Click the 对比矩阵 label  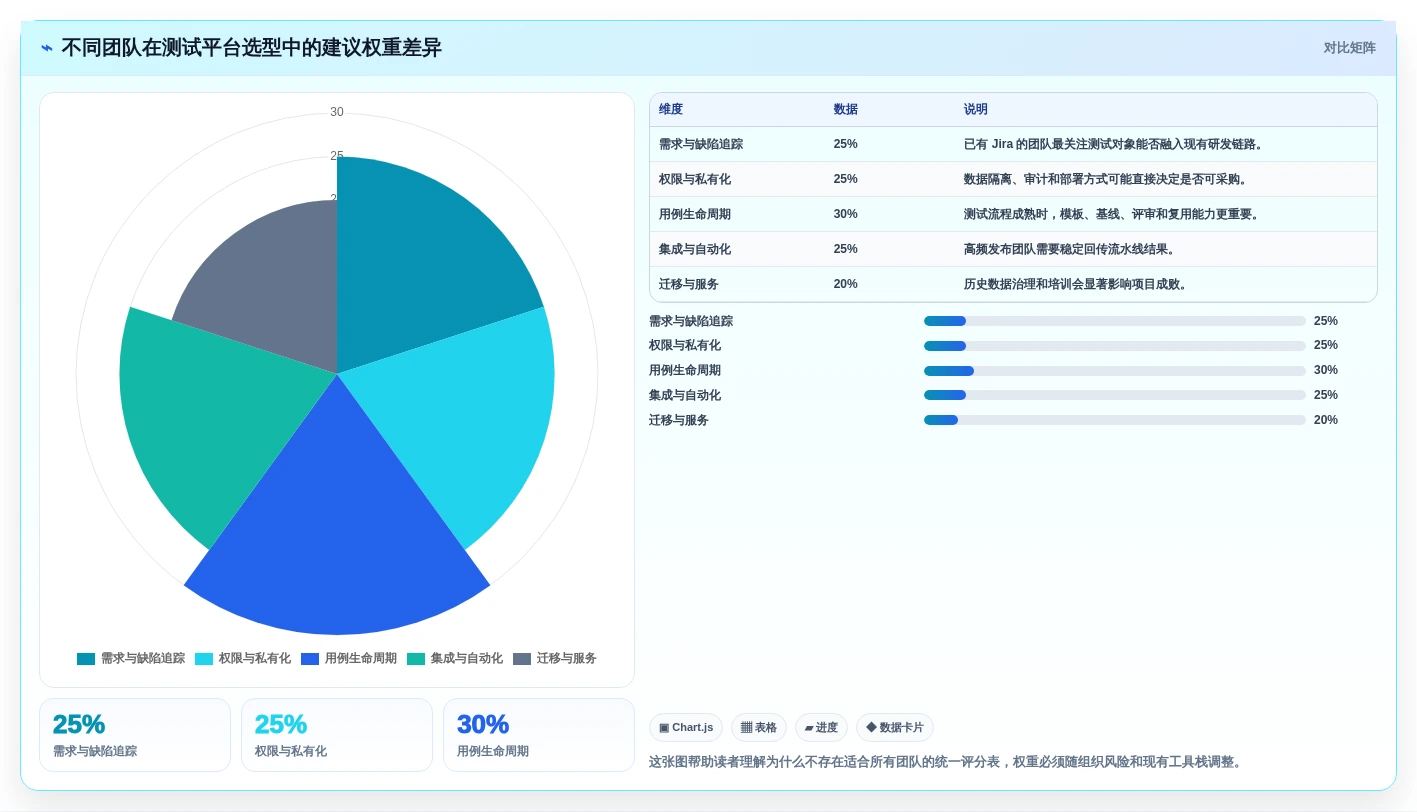[1349, 48]
